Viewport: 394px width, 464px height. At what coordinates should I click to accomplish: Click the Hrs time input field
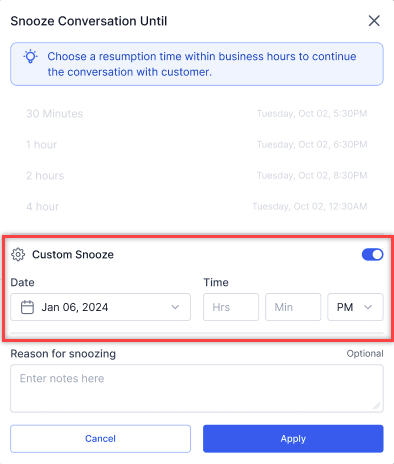pyautogui.click(x=231, y=307)
